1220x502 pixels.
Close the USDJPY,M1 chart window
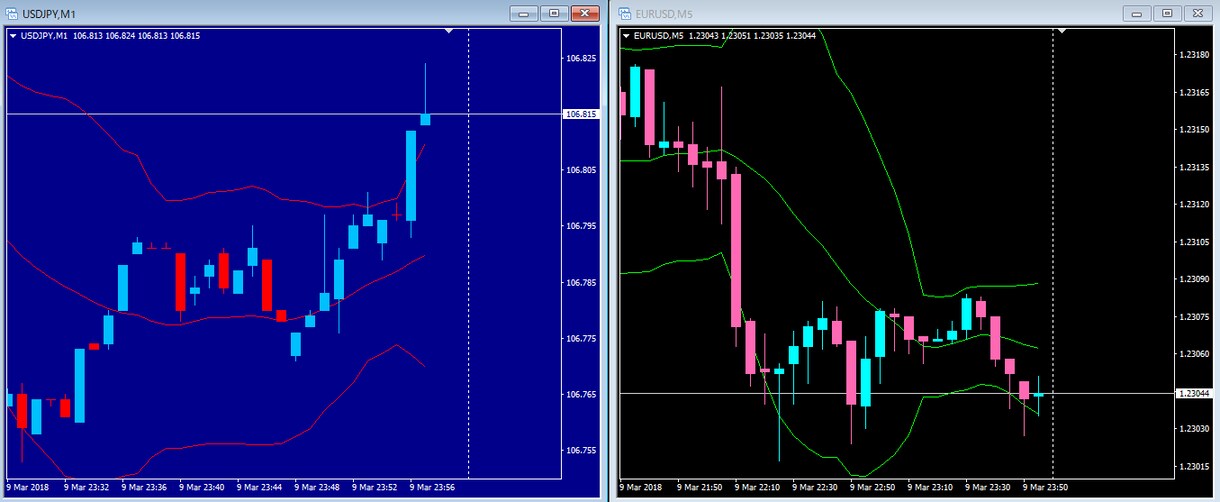[584, 13]
